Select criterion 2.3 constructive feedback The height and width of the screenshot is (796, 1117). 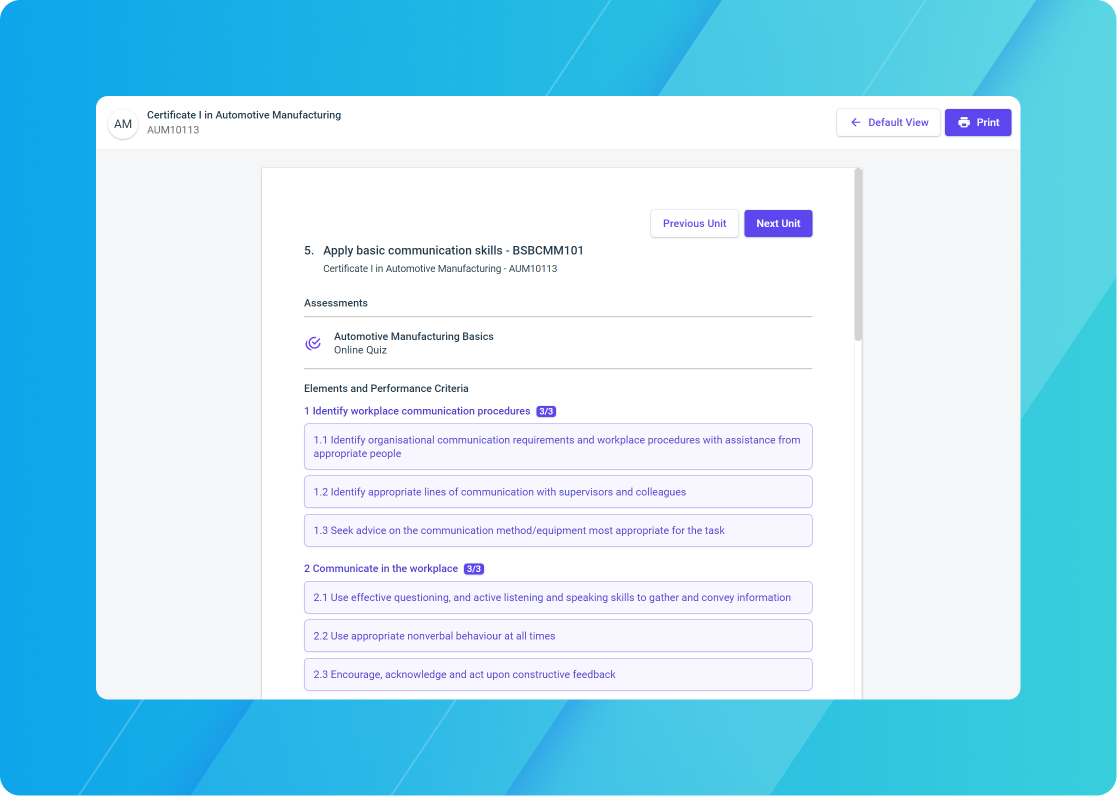[558, 674]
